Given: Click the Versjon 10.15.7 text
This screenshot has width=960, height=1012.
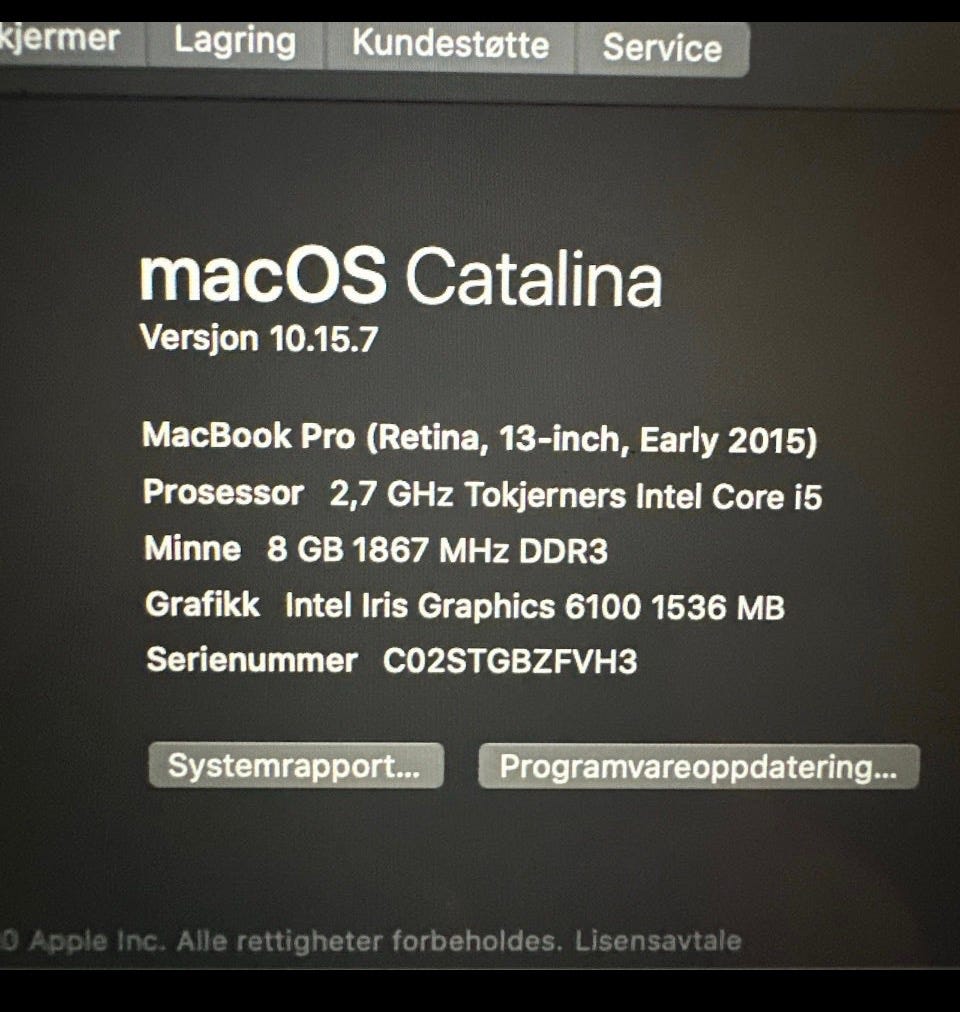Looking at the screenshot, I should [259, 338].
